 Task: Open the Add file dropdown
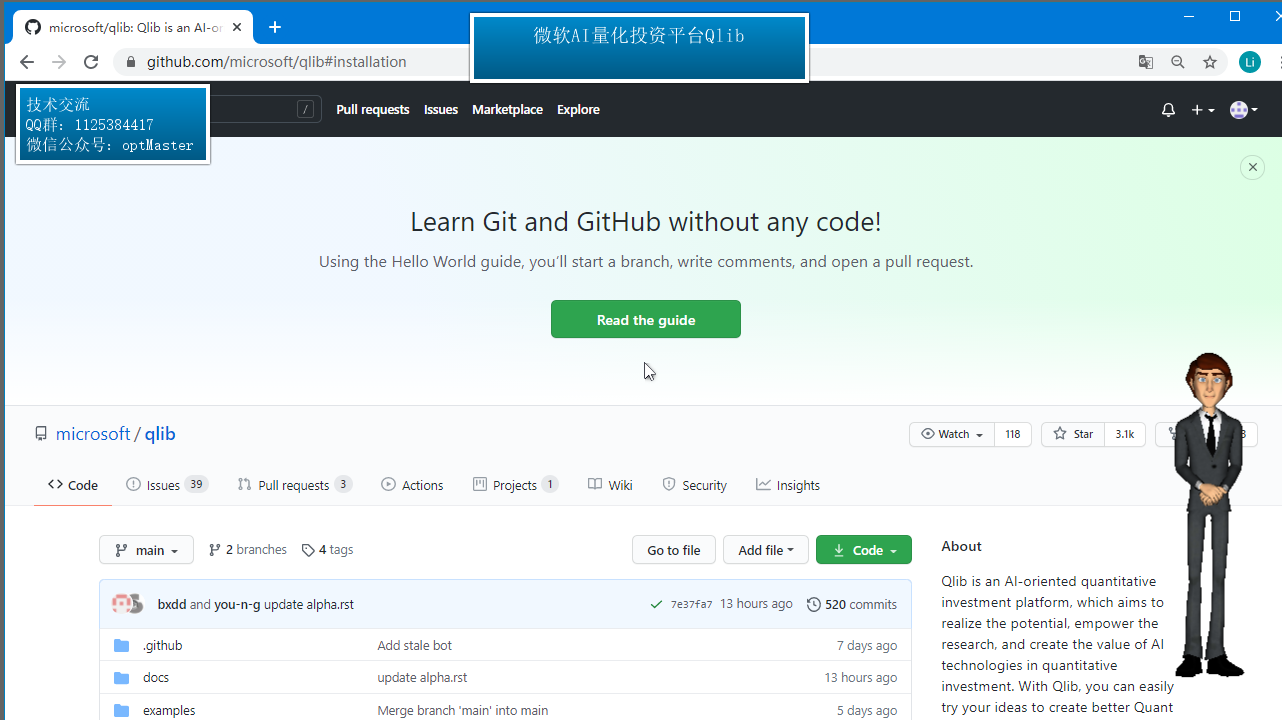click(x=765, y=549)
